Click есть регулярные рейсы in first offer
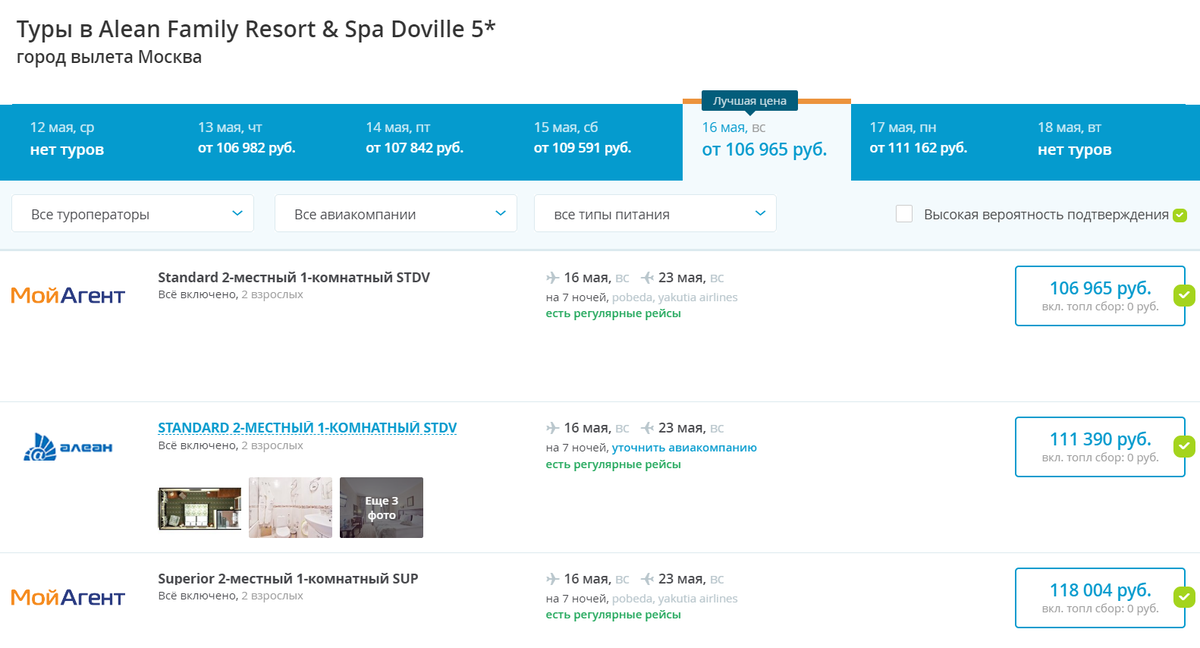 click(x=613, y=314)
